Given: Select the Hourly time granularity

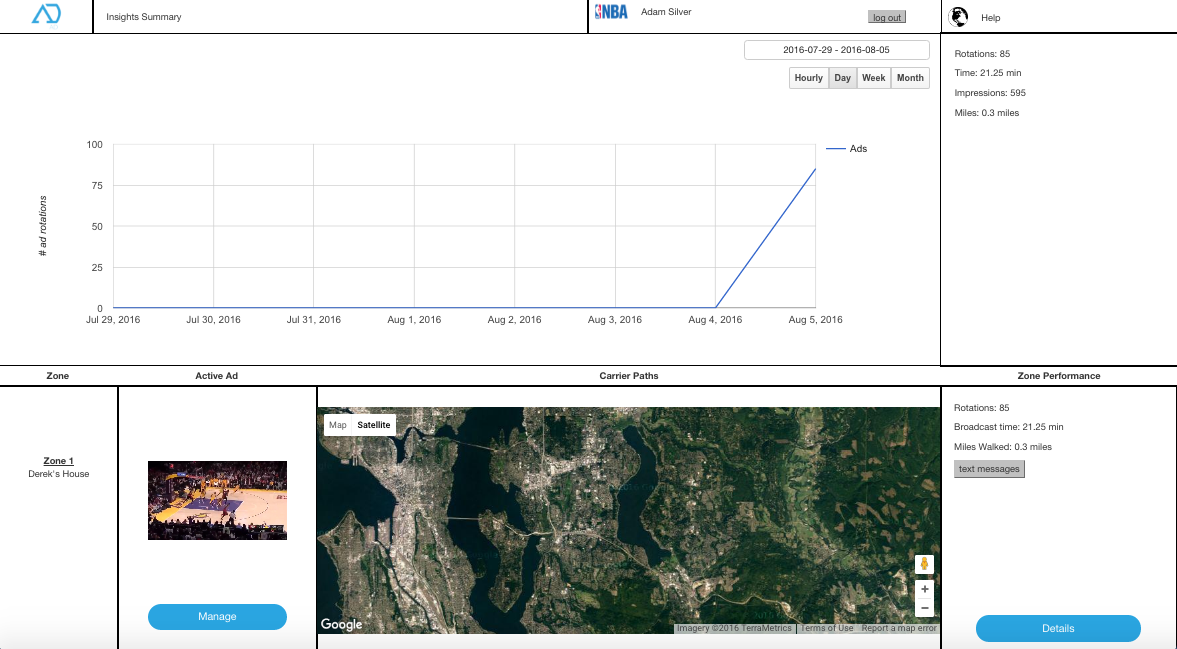Looking at the screenshot, I should coord(808,78).
